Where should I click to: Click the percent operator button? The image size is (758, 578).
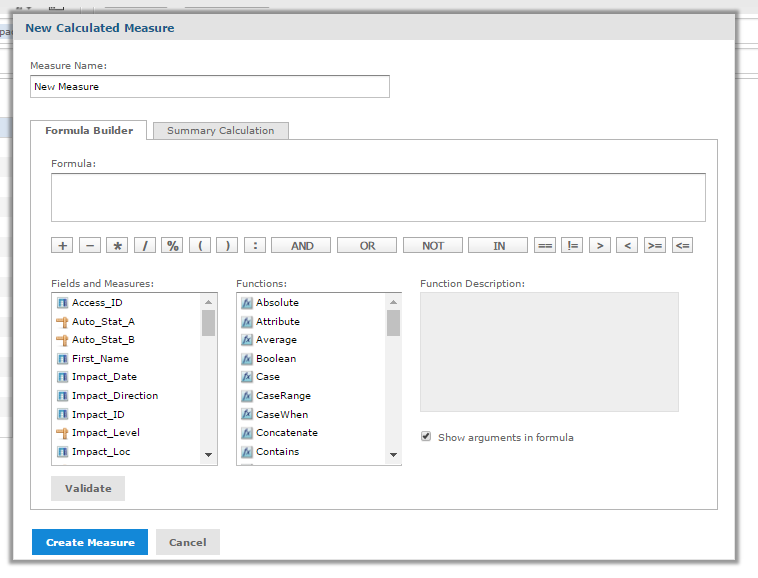(173, 245)
